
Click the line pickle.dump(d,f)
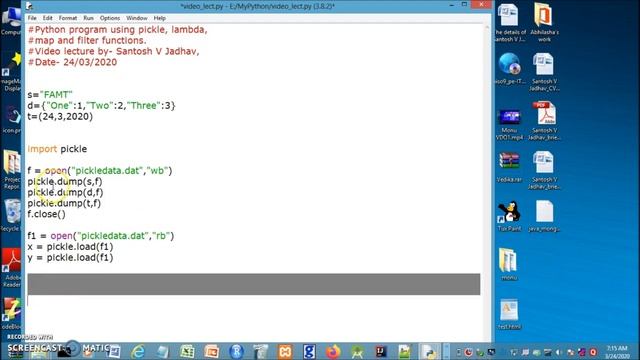coord(65,192)
